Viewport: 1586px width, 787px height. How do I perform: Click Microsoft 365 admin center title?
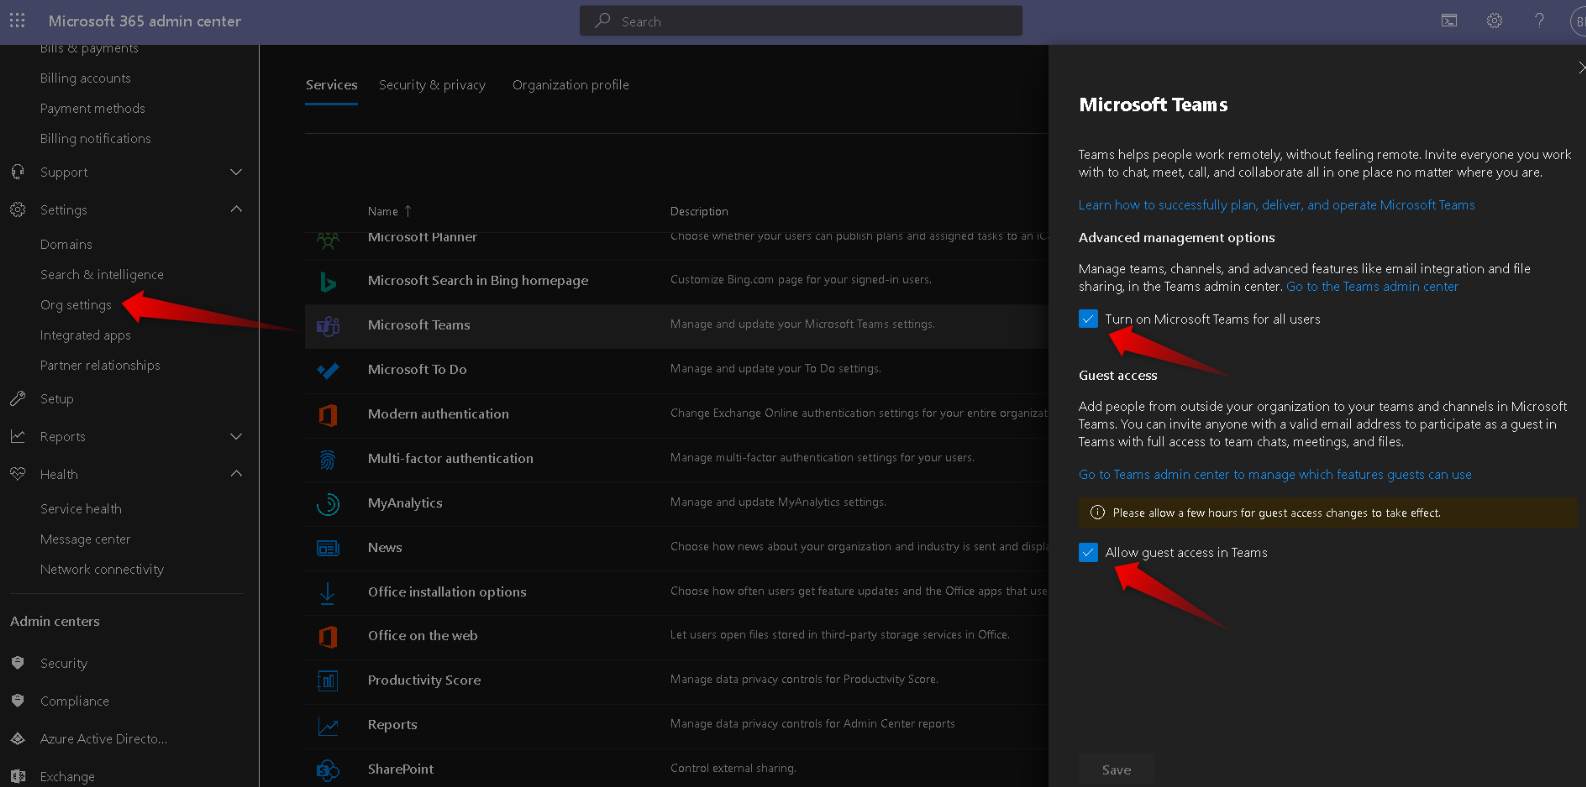tap(144, 21)
